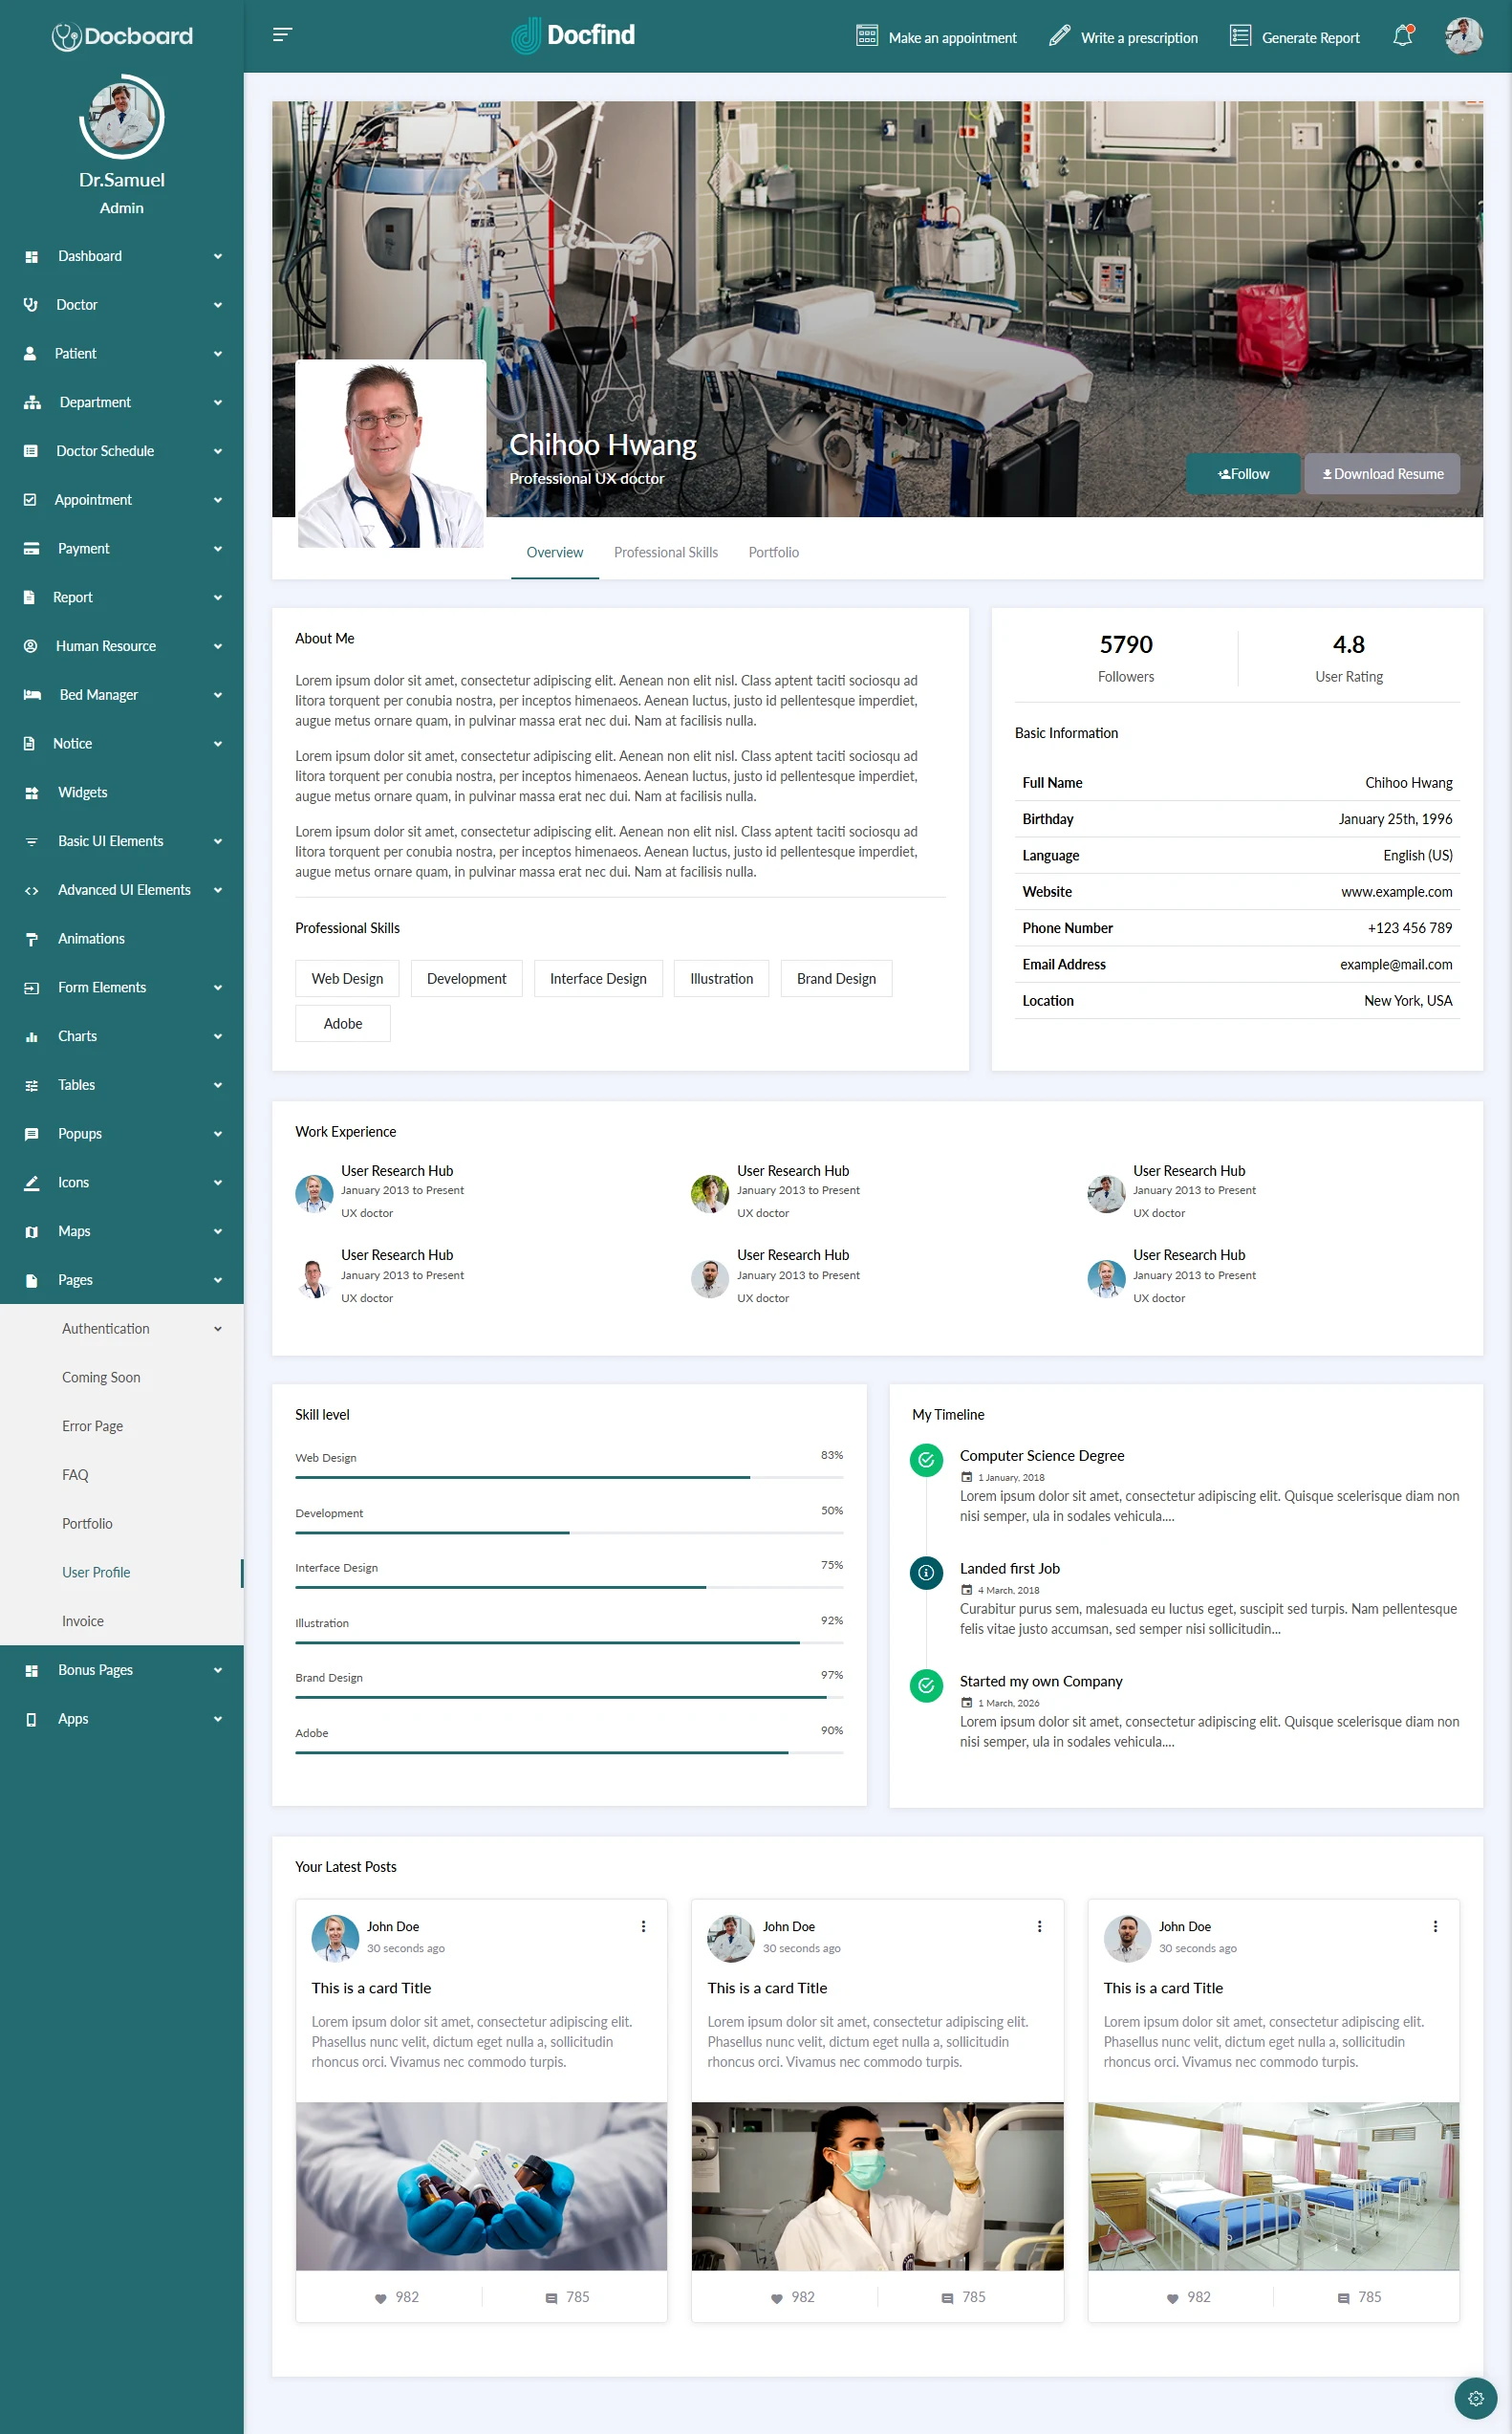1512x2434 pixels.
Task: Click the Patient person sidebar icon
Action: point(30,354)
